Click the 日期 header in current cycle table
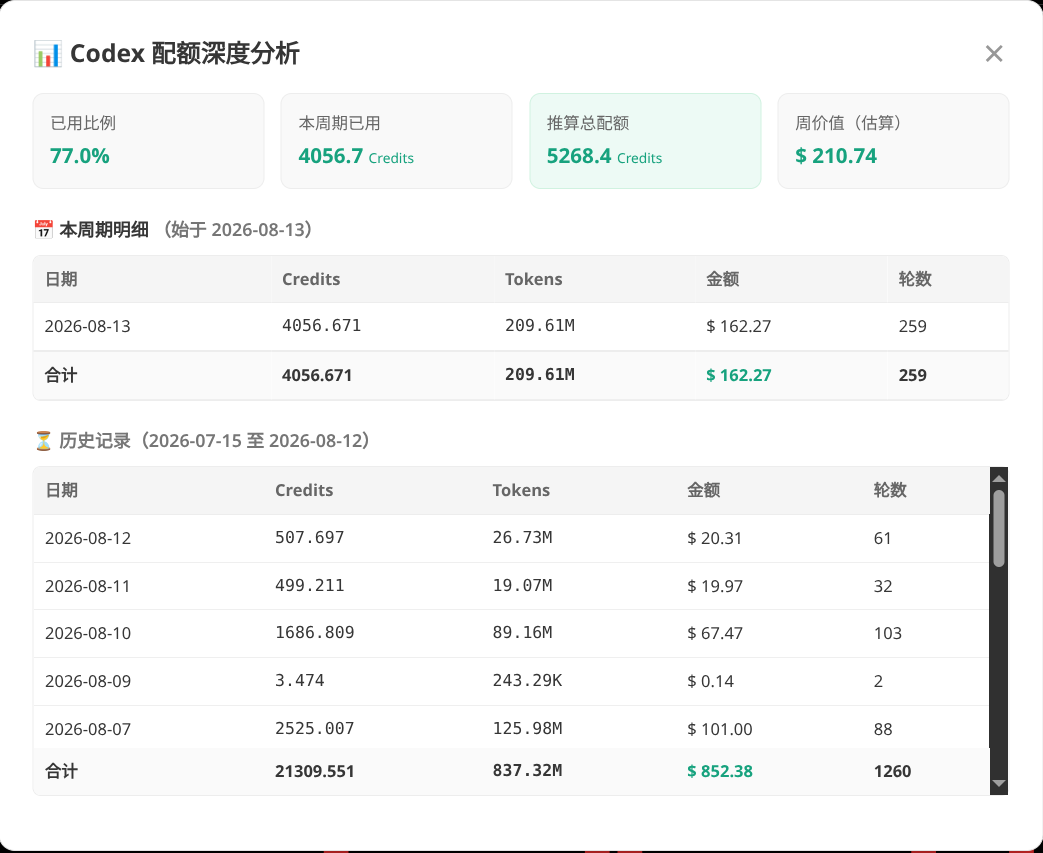Screen dimensions: 1043x853 pyautogui.click(x=61, y=279)
